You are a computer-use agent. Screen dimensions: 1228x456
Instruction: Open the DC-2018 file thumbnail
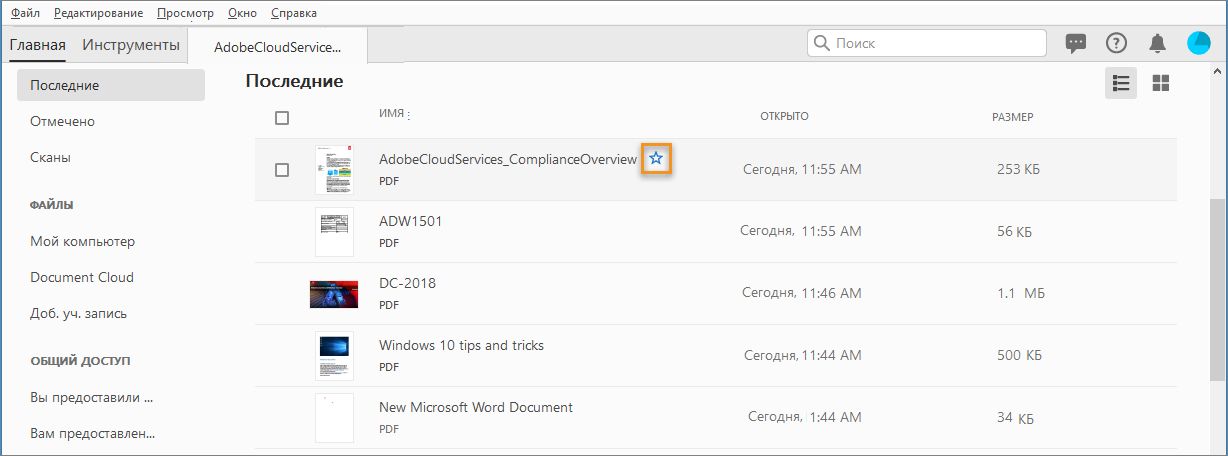tap(334, 294)
